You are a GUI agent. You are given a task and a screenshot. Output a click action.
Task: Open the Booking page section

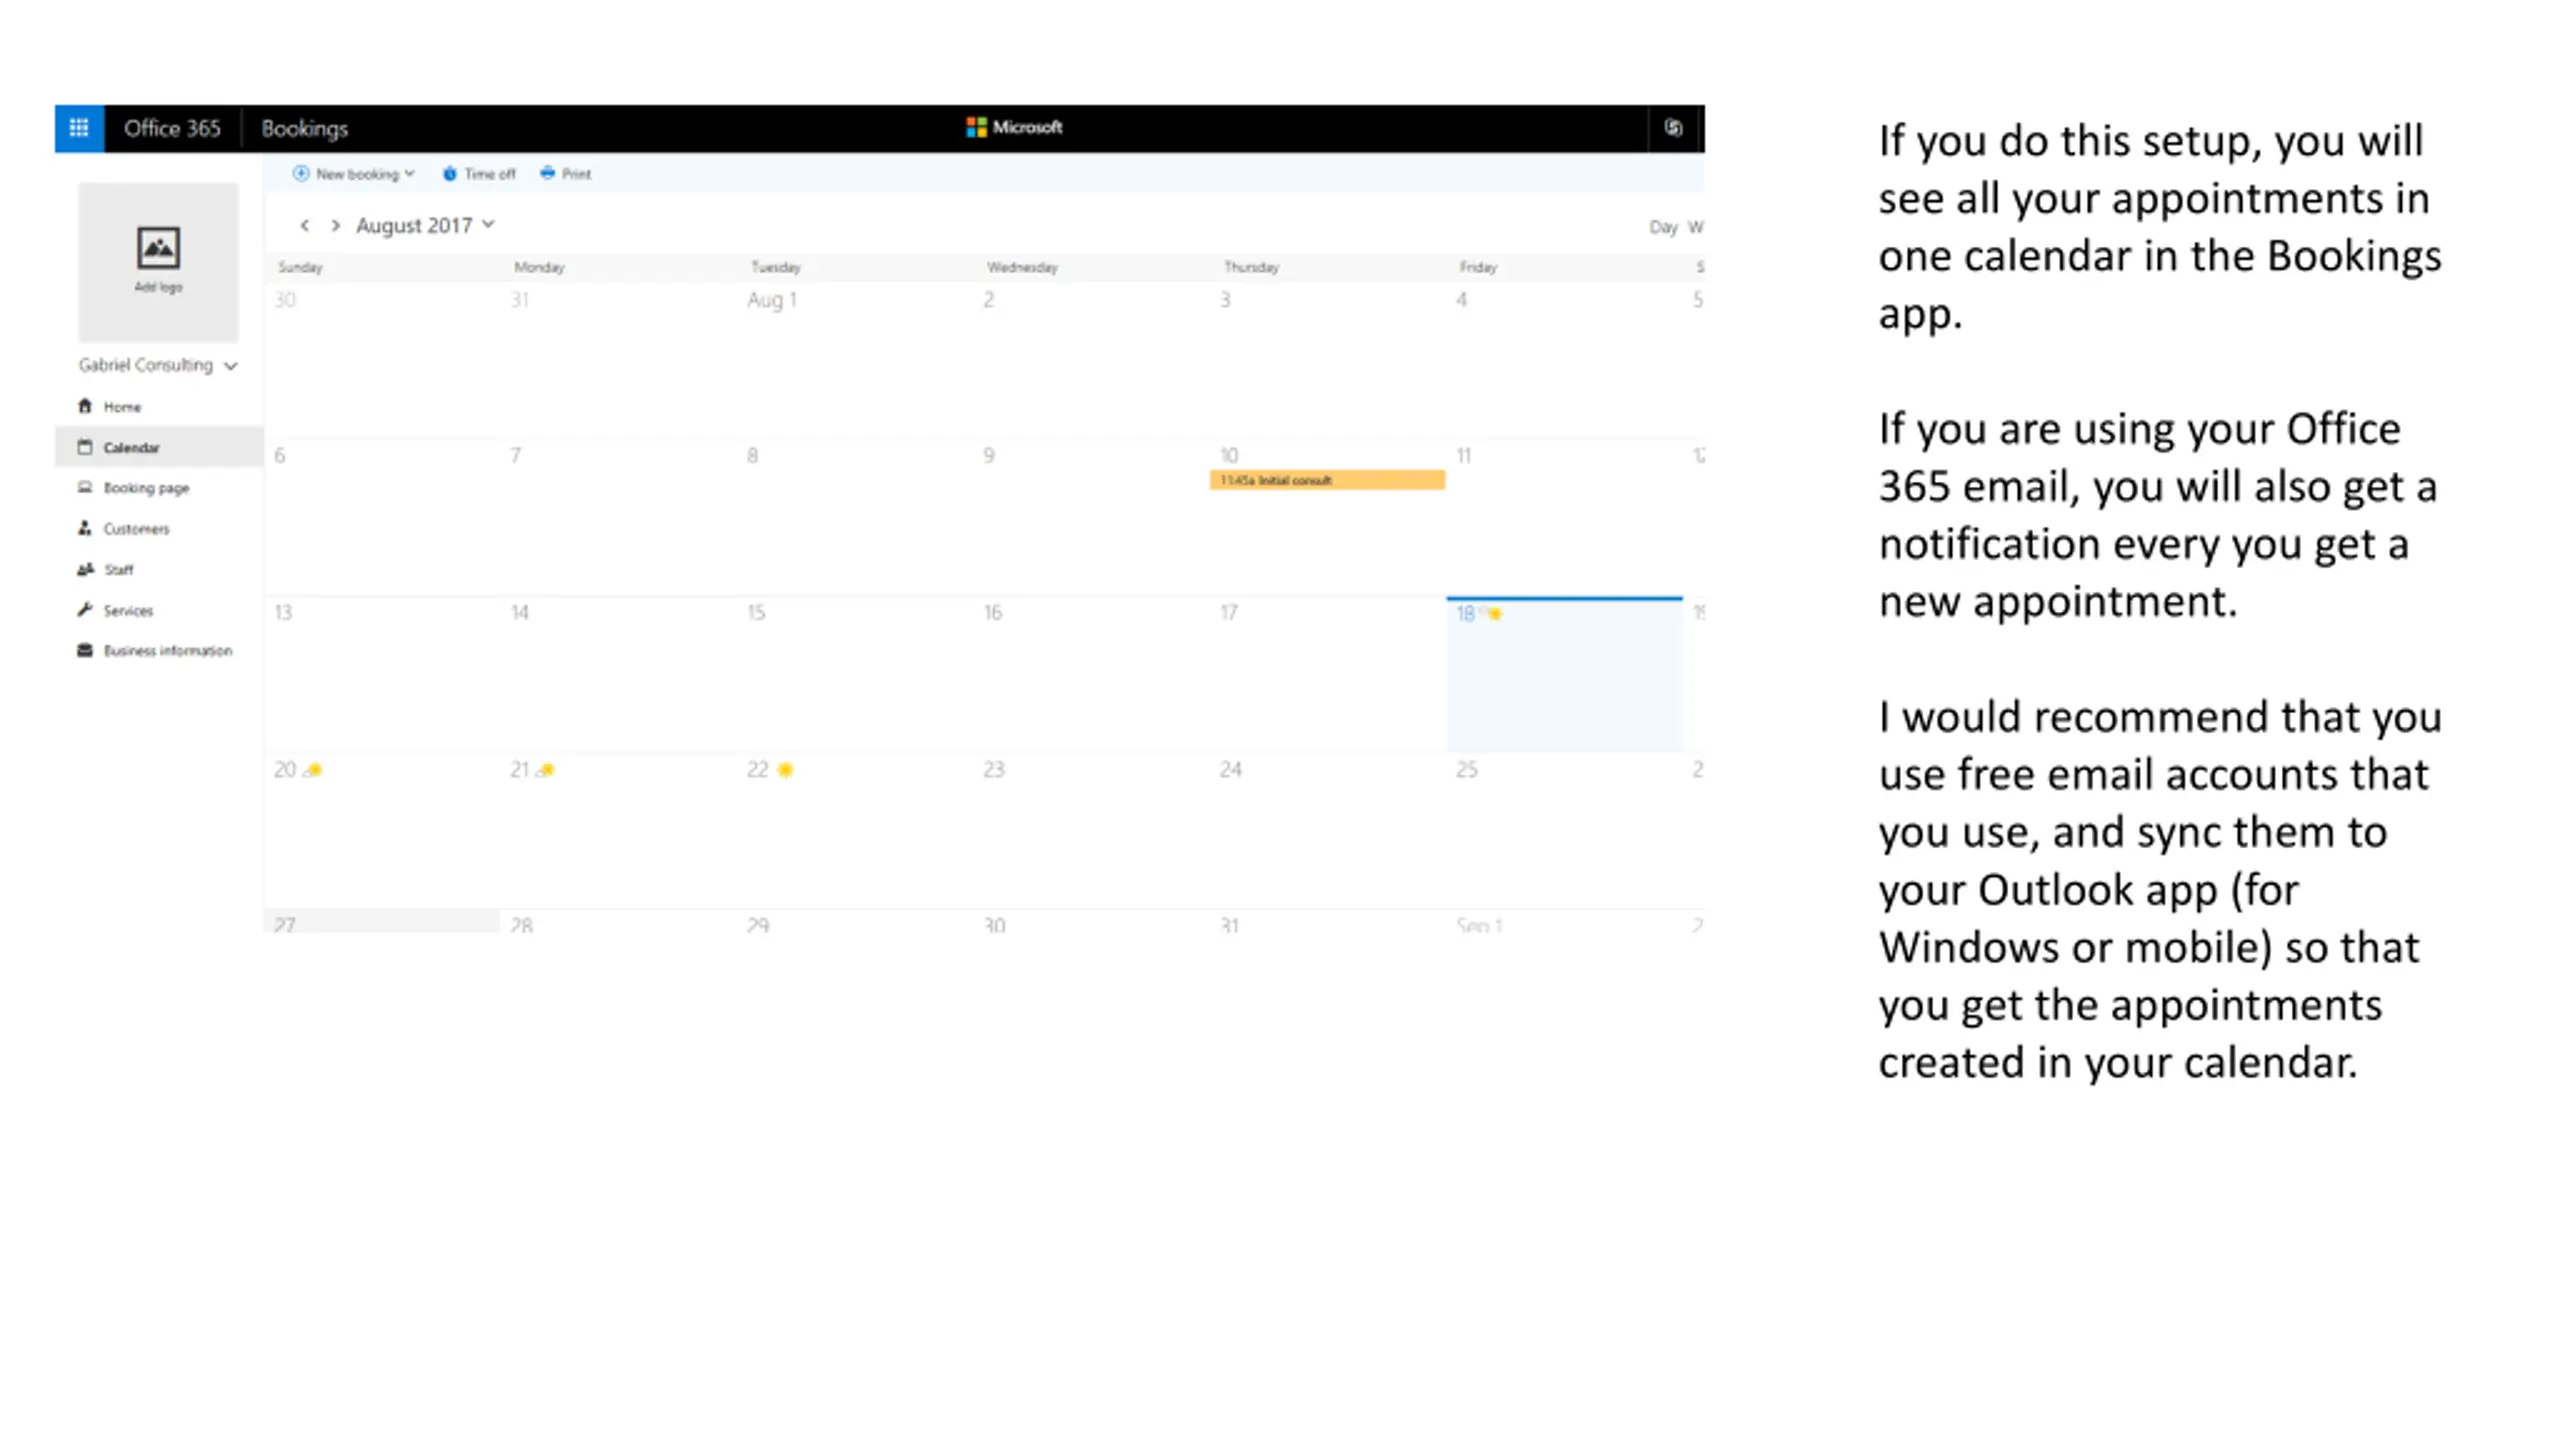coord(145,488)
